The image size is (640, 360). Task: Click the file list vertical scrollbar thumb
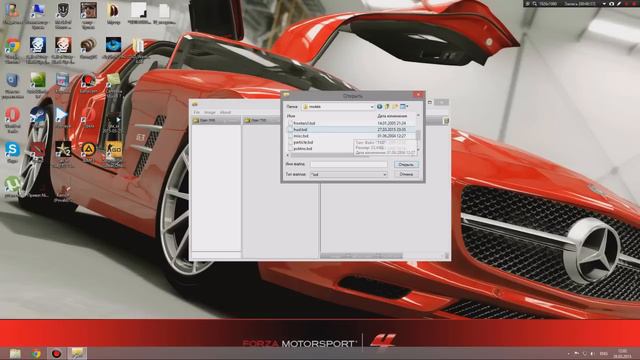pos(418,135)
